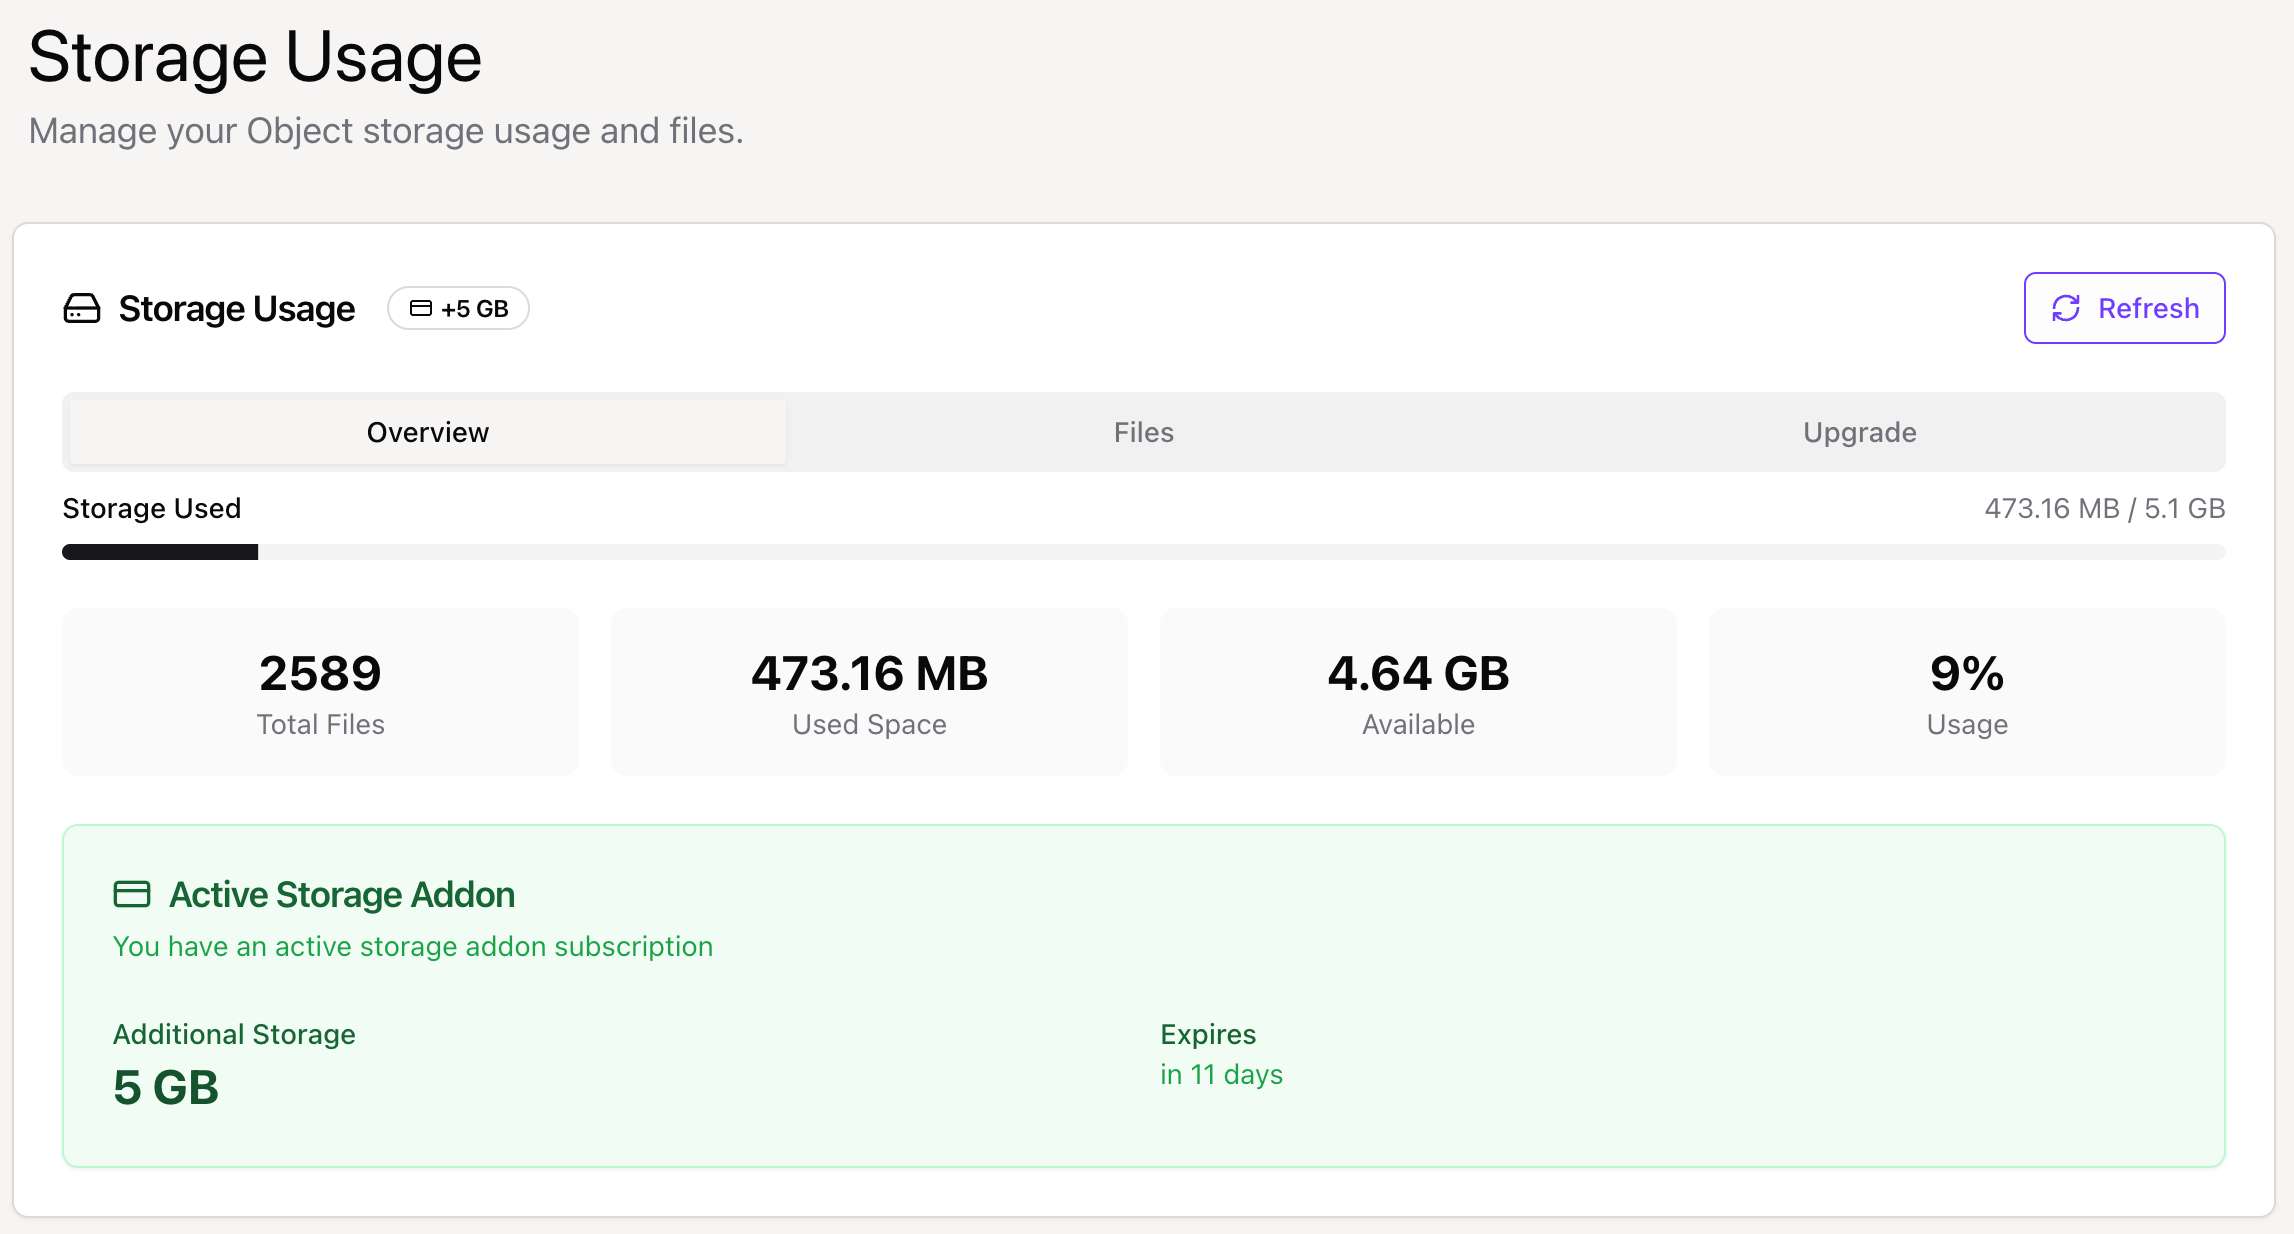Viewport: 2294px width, 1234px height.
Task: Open the Upgrade tab
Action: pos(1858,432)
